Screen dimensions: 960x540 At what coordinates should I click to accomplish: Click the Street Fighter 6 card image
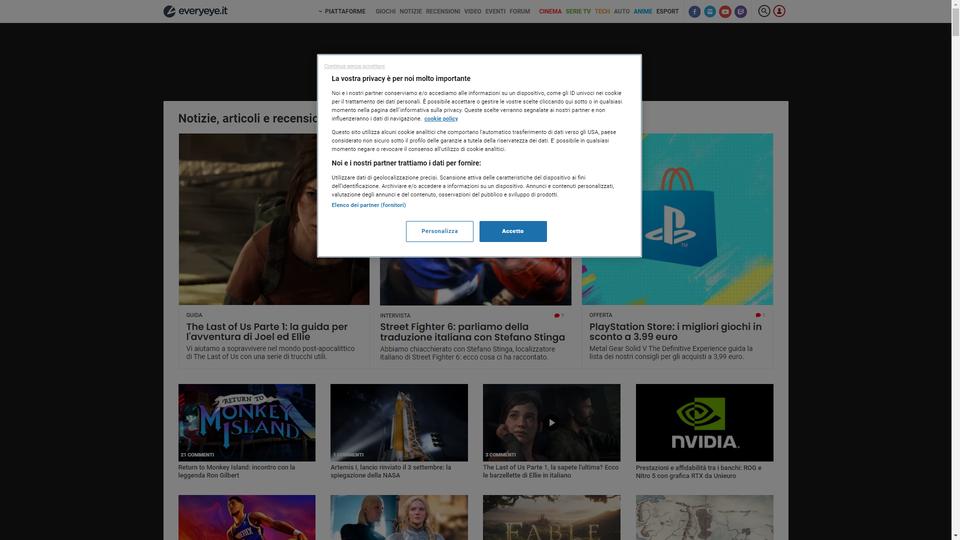[x=475, y=281]
